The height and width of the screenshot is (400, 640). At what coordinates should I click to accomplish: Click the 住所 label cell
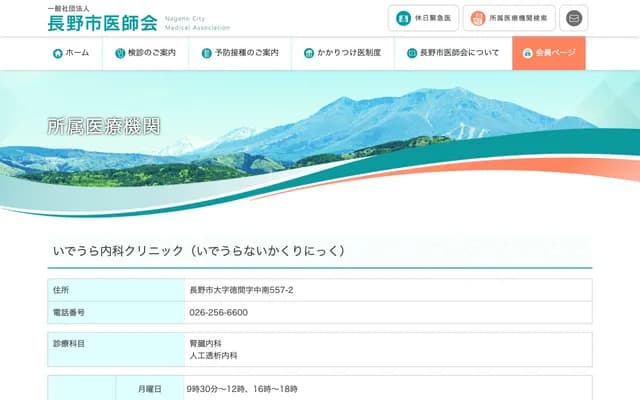point(116,290)
